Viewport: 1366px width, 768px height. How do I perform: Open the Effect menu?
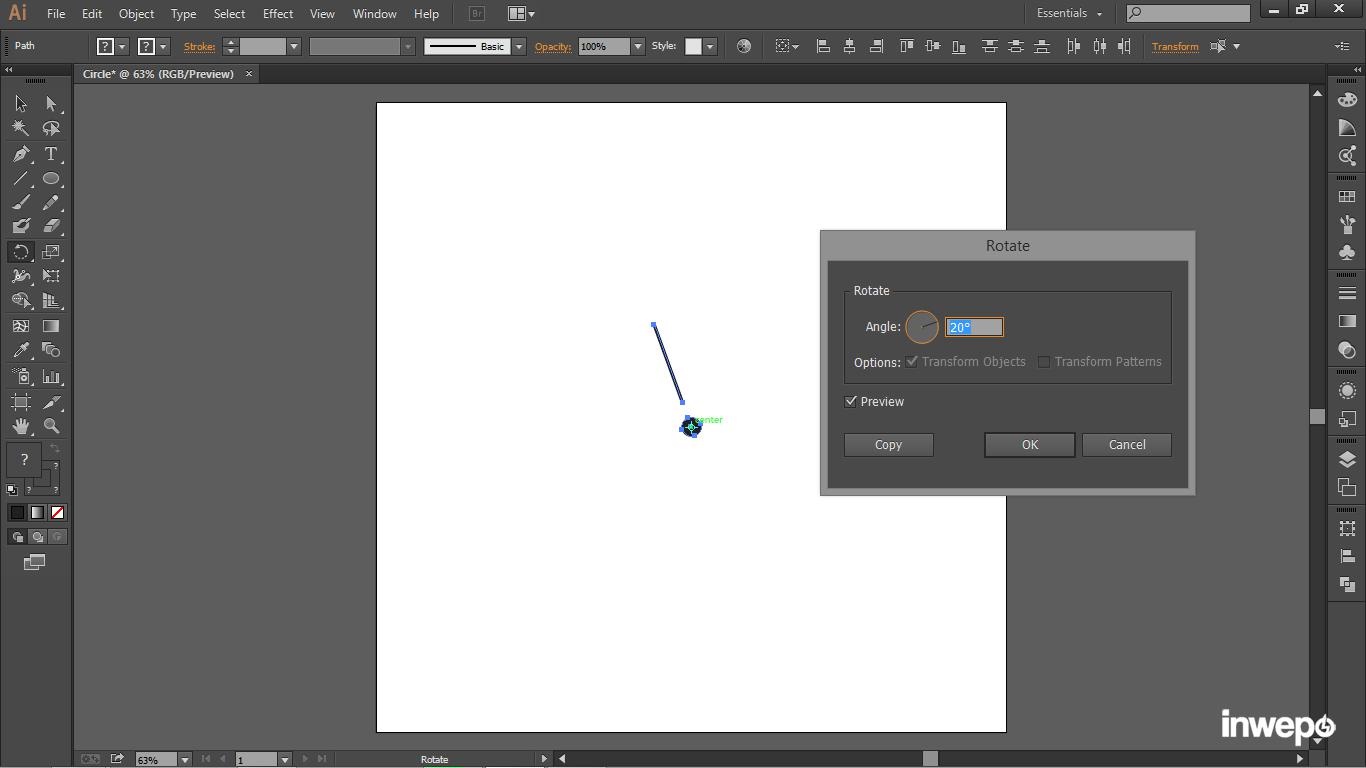click(x=278, y=14)
